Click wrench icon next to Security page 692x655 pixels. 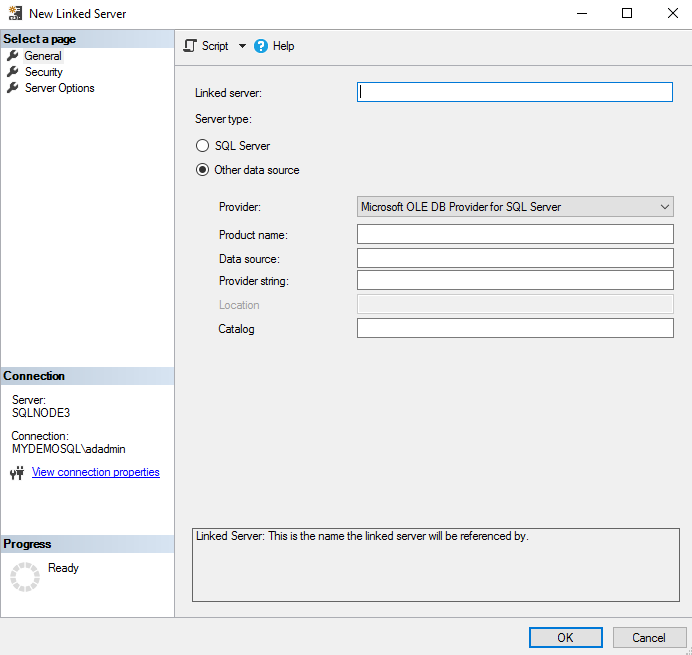tap(13, 72)
